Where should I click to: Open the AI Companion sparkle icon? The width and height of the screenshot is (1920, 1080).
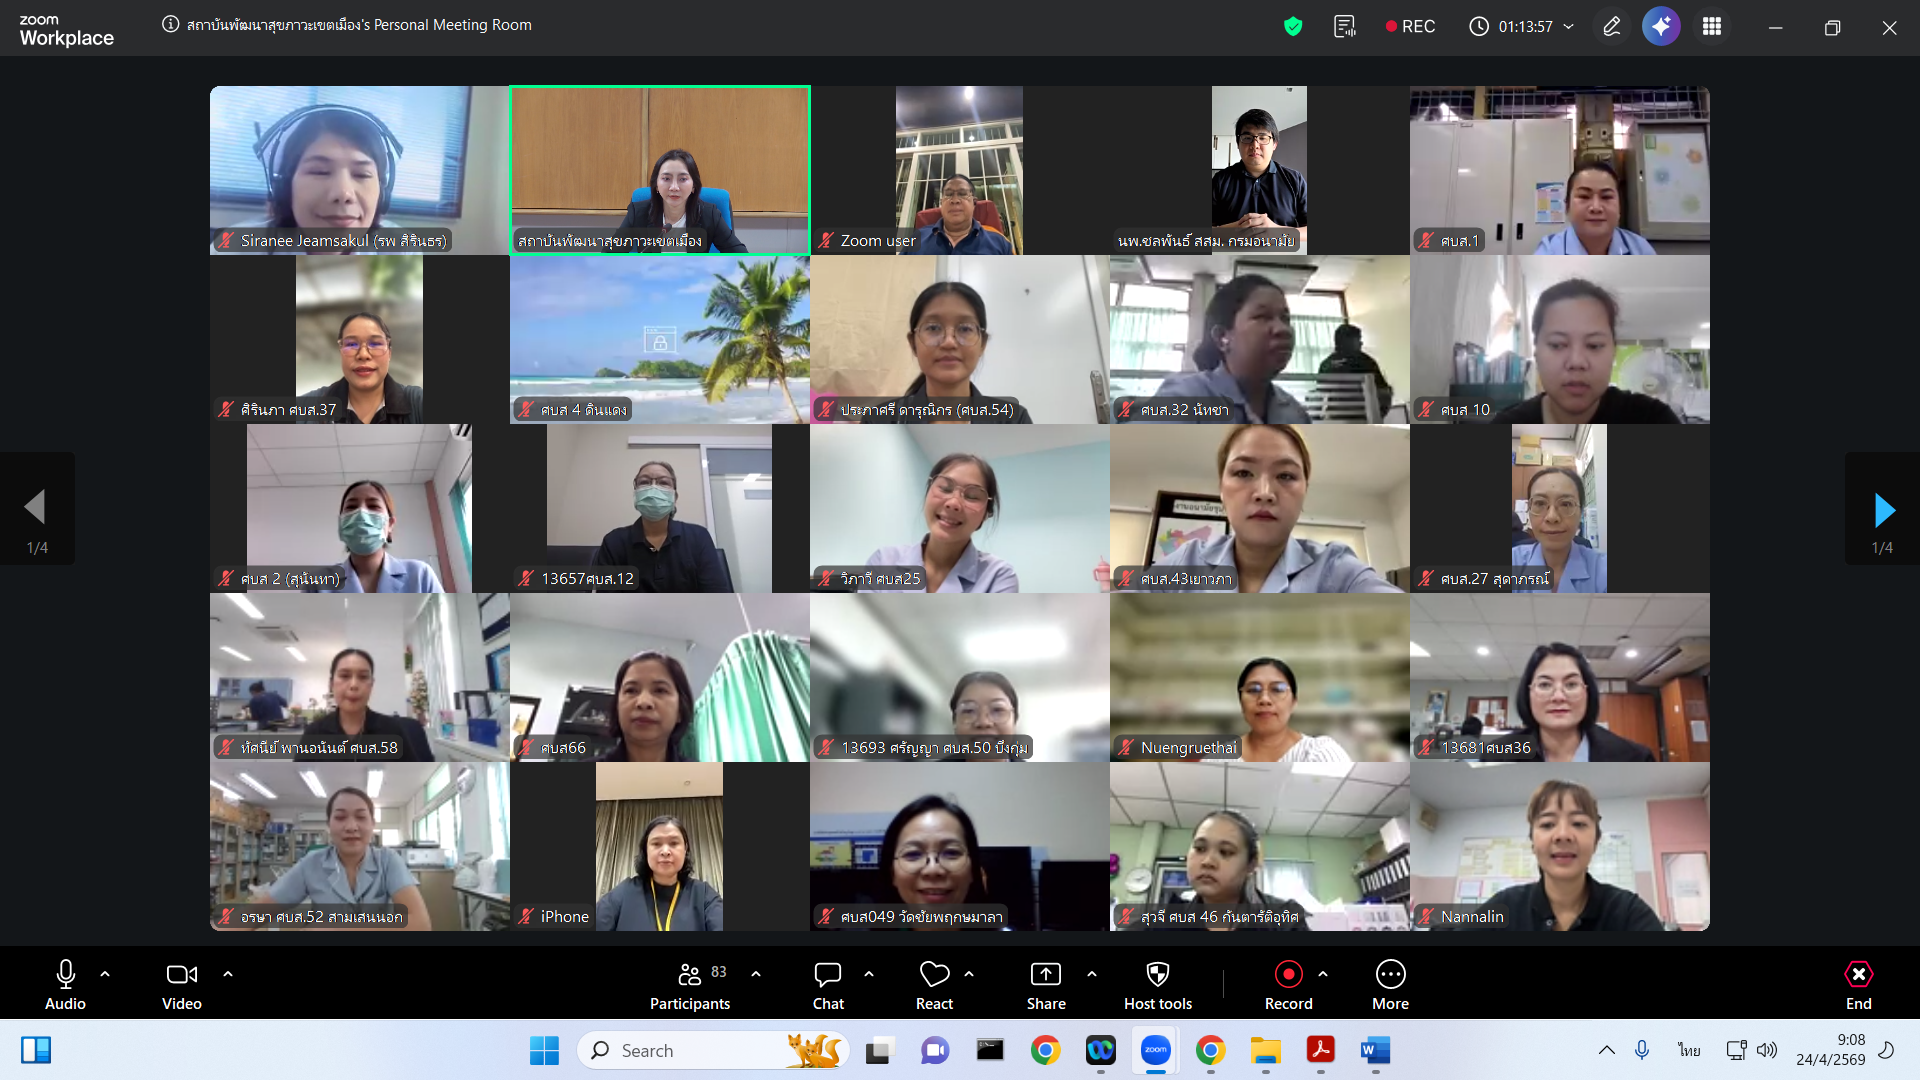(1661, 27)
